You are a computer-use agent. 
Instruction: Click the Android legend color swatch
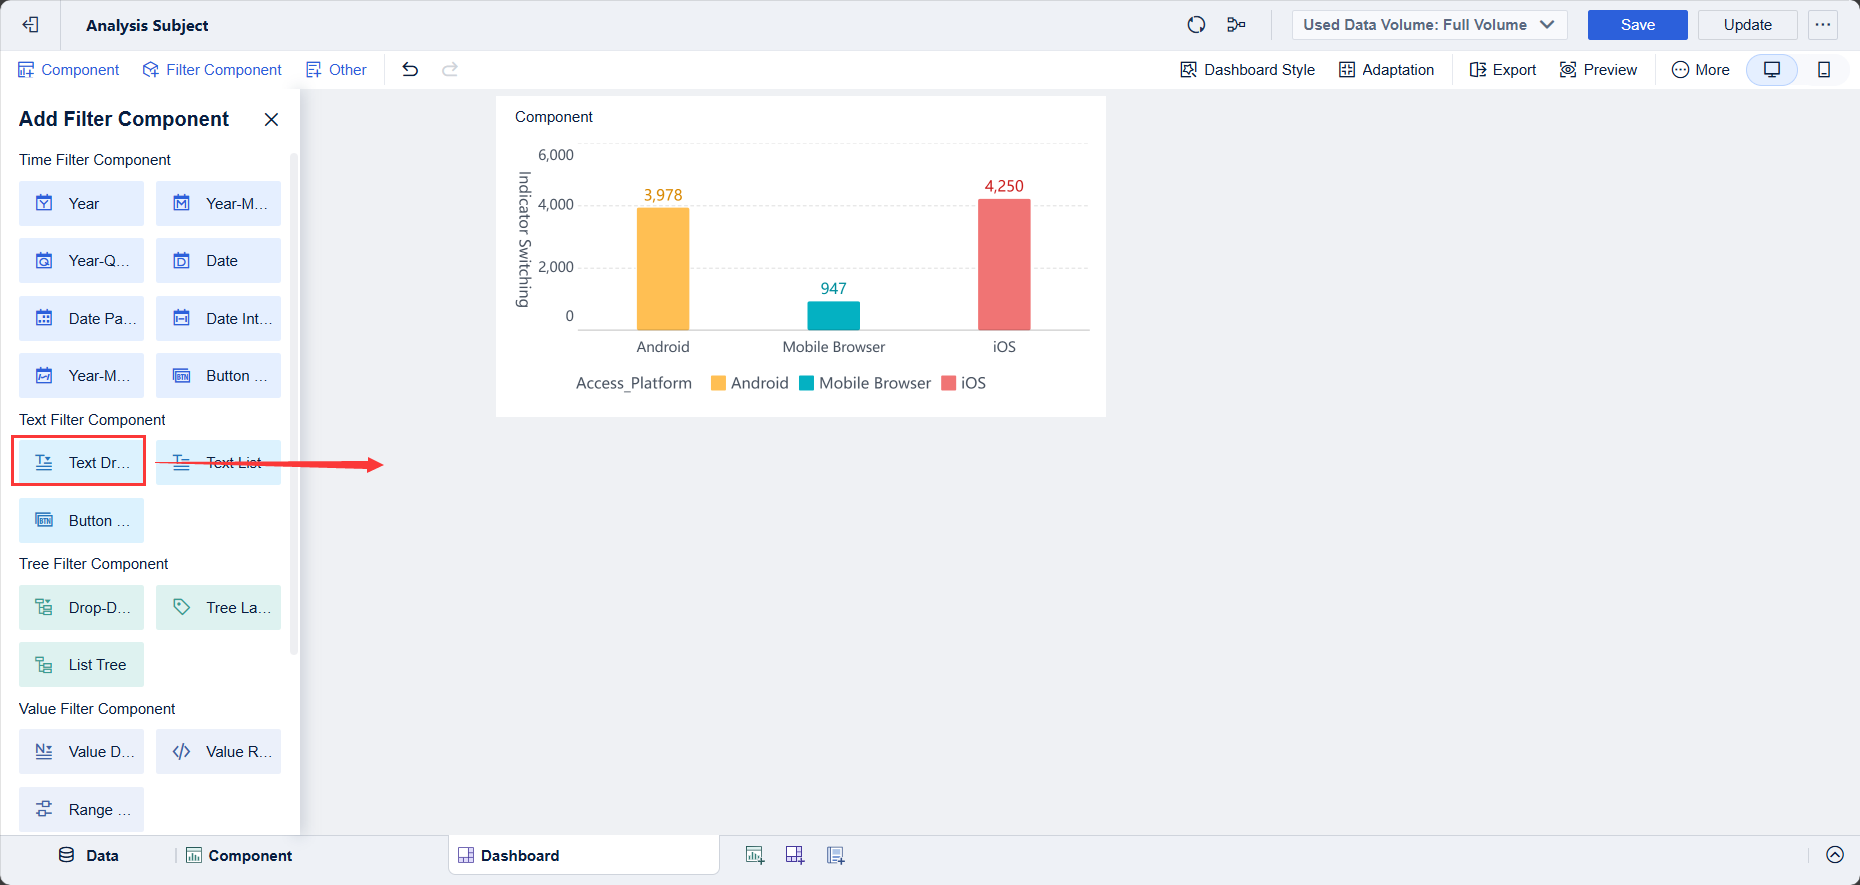coord(718,383)
